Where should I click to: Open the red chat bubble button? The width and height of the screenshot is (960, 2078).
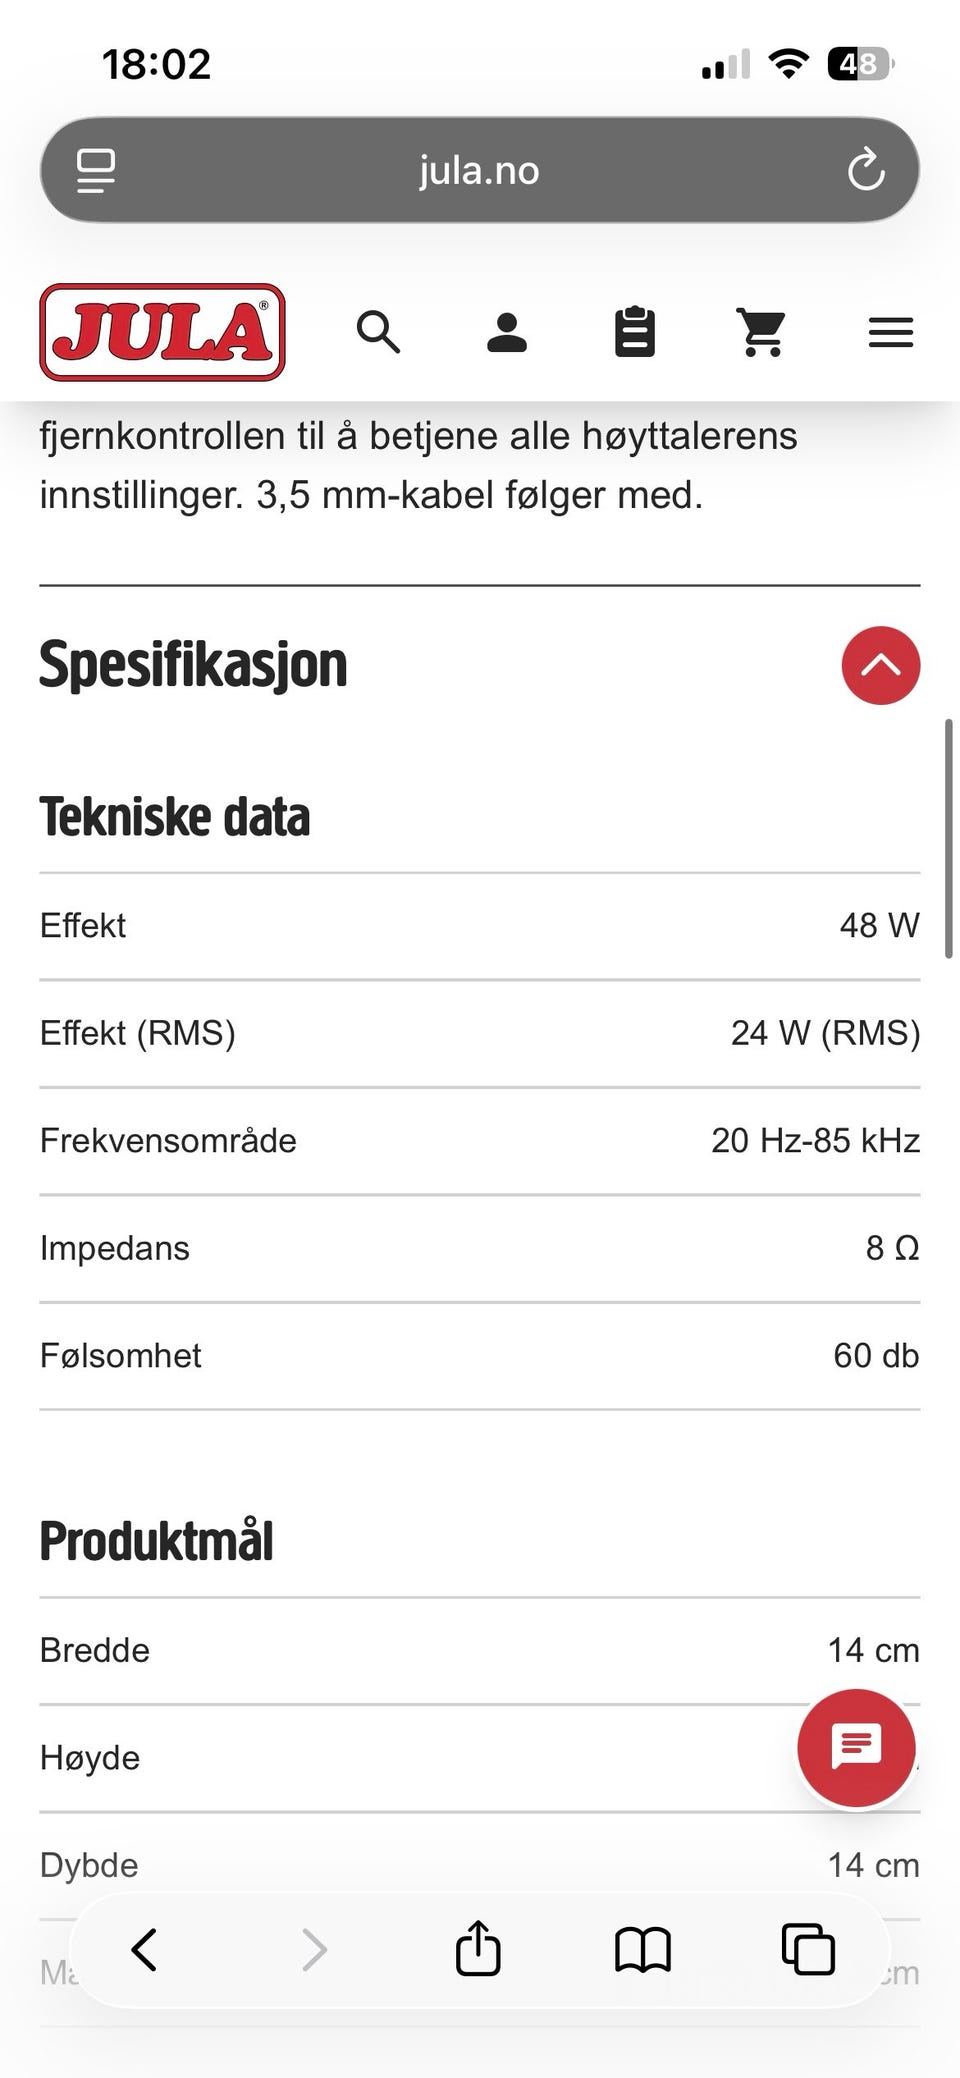tap(856, 1748)
